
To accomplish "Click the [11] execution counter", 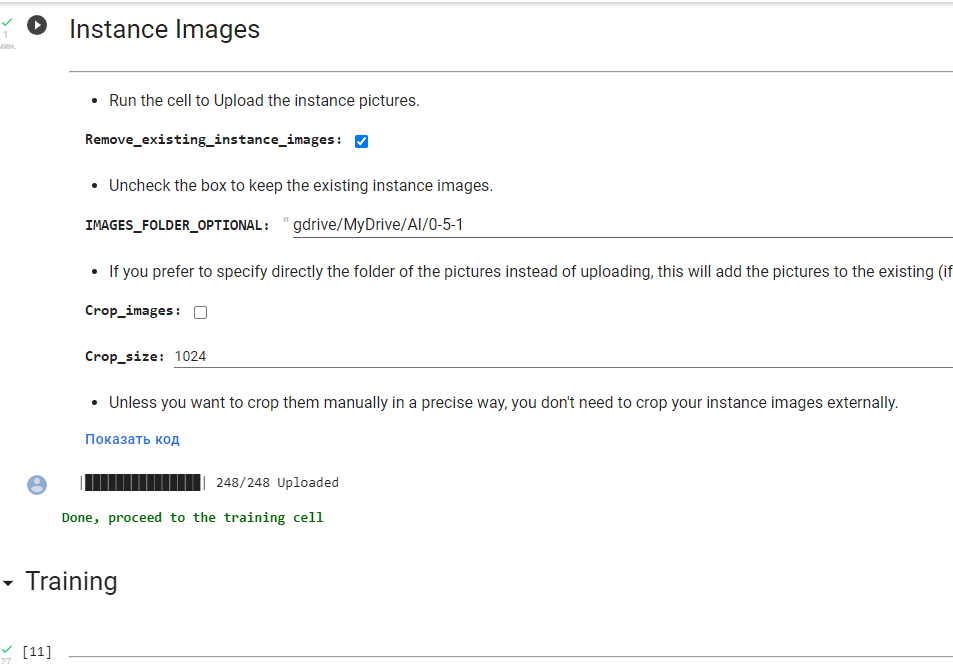I will [36, 651].
